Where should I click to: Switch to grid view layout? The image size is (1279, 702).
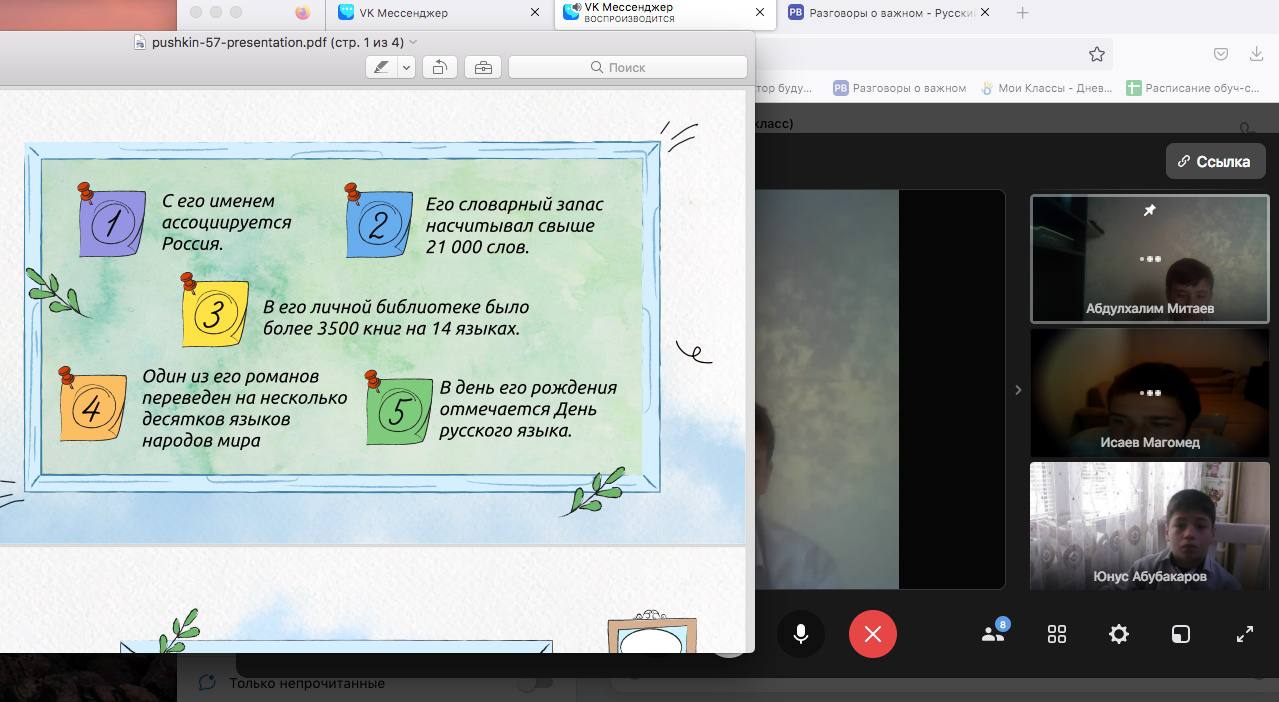pyautogui.click(x=1057, y=634)
